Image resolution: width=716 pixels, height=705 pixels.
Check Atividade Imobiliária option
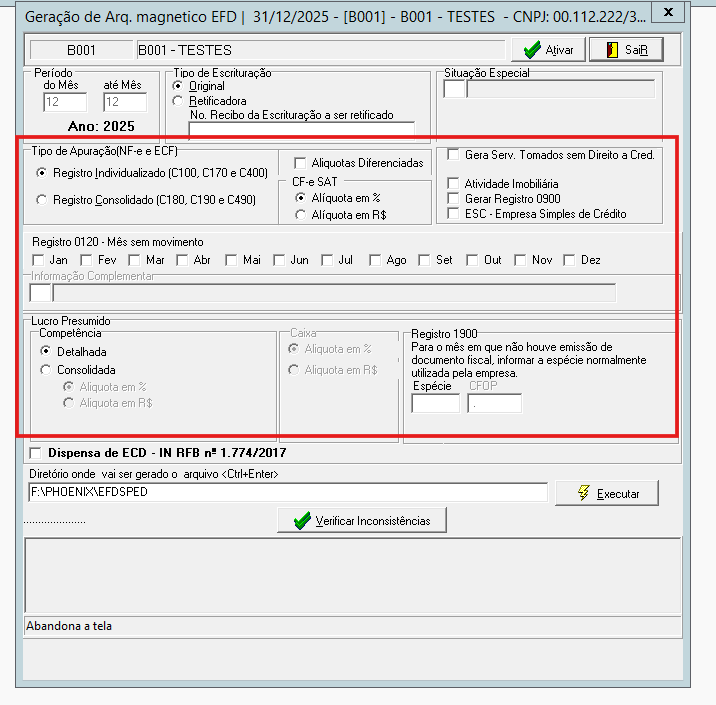tap(453, 184)
